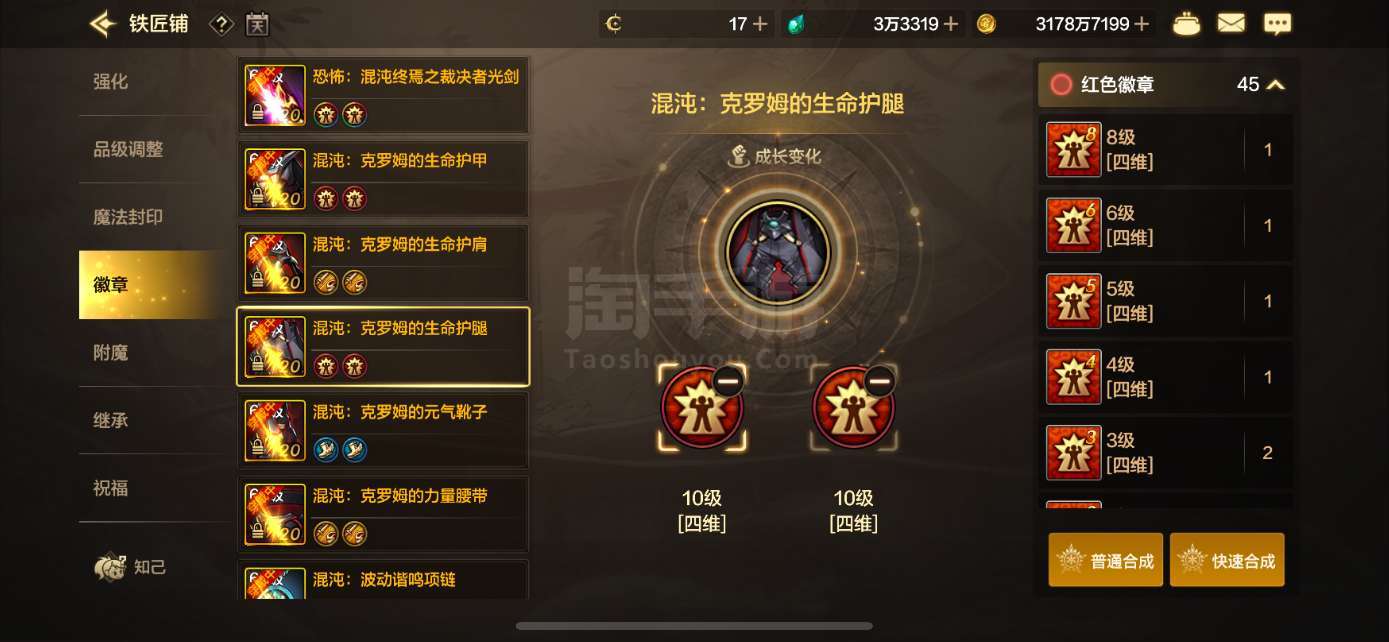Viewport: 1389px width, 642px height.
Task: Open the question mark help icon
Action: 222,24
